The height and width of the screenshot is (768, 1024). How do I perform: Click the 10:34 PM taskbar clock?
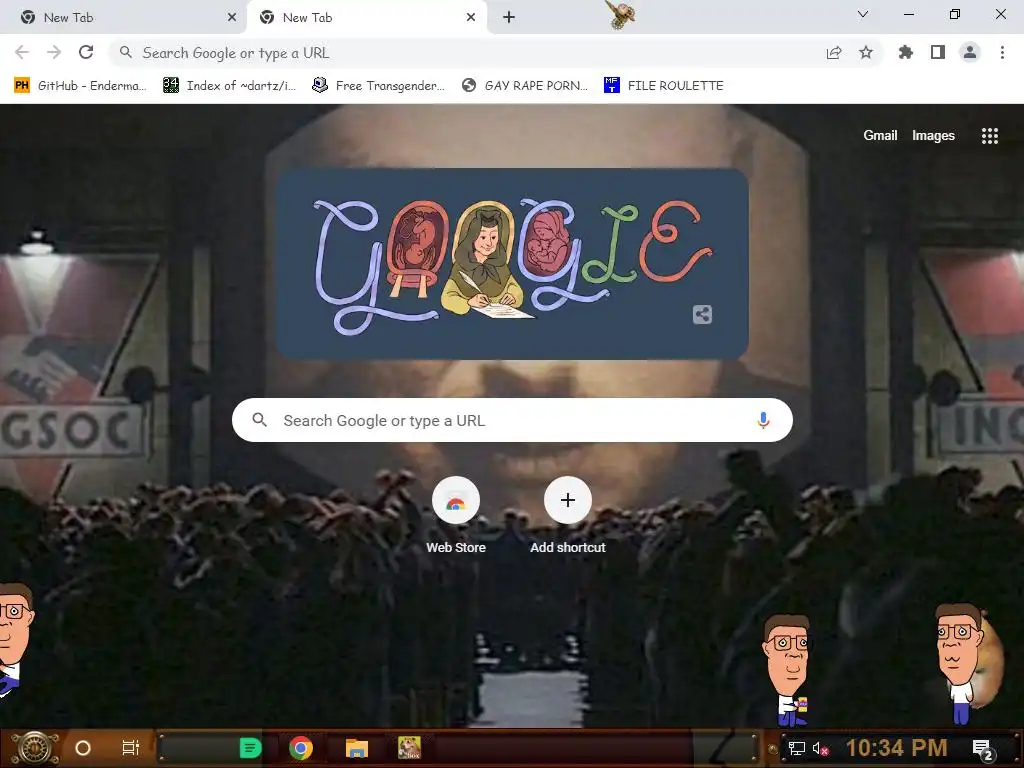click(x=896, y=748)
